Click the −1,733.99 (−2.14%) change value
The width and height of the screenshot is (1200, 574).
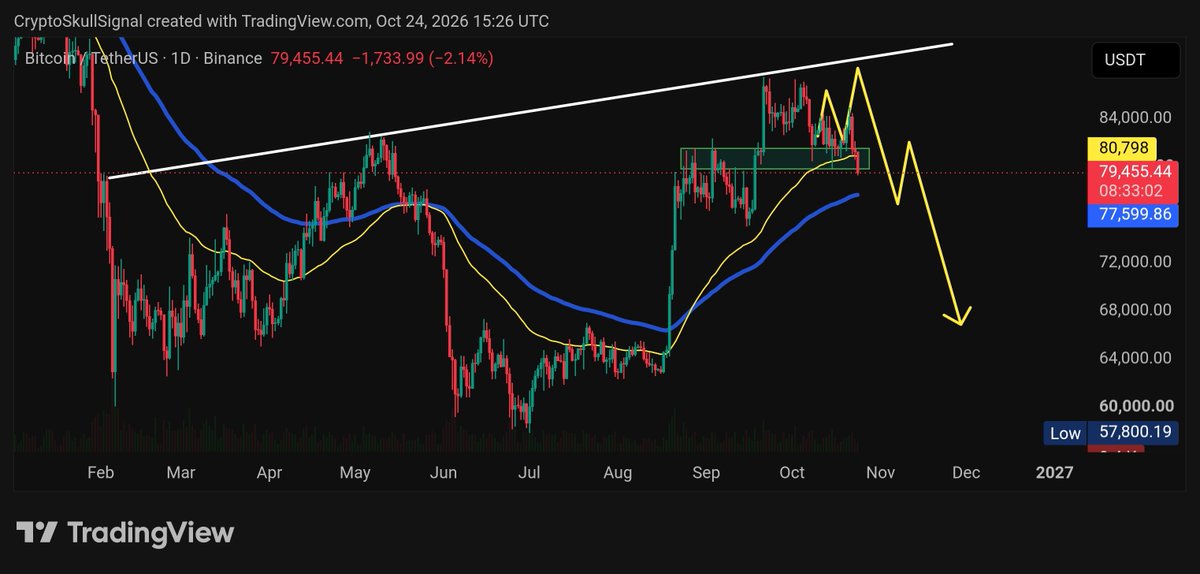coord(423,58)
